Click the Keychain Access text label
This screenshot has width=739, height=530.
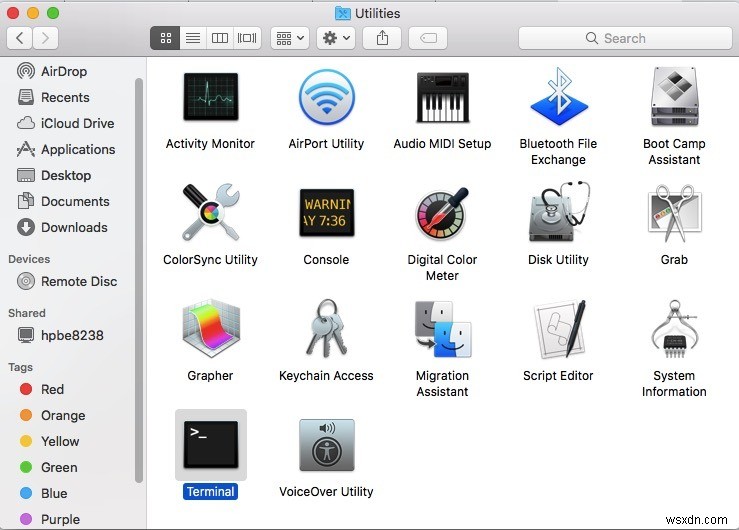pyautogui.click(x=326, y=375)
